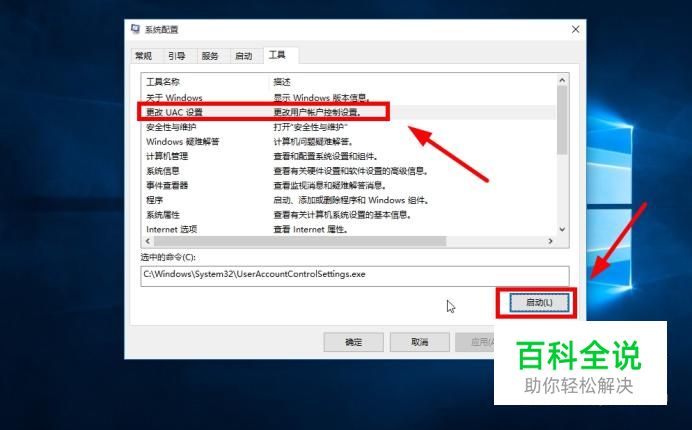The width and height of the screenshot is (692, 430).
Task: Select the 事件查看器 tool row
Action: (348, 185)
